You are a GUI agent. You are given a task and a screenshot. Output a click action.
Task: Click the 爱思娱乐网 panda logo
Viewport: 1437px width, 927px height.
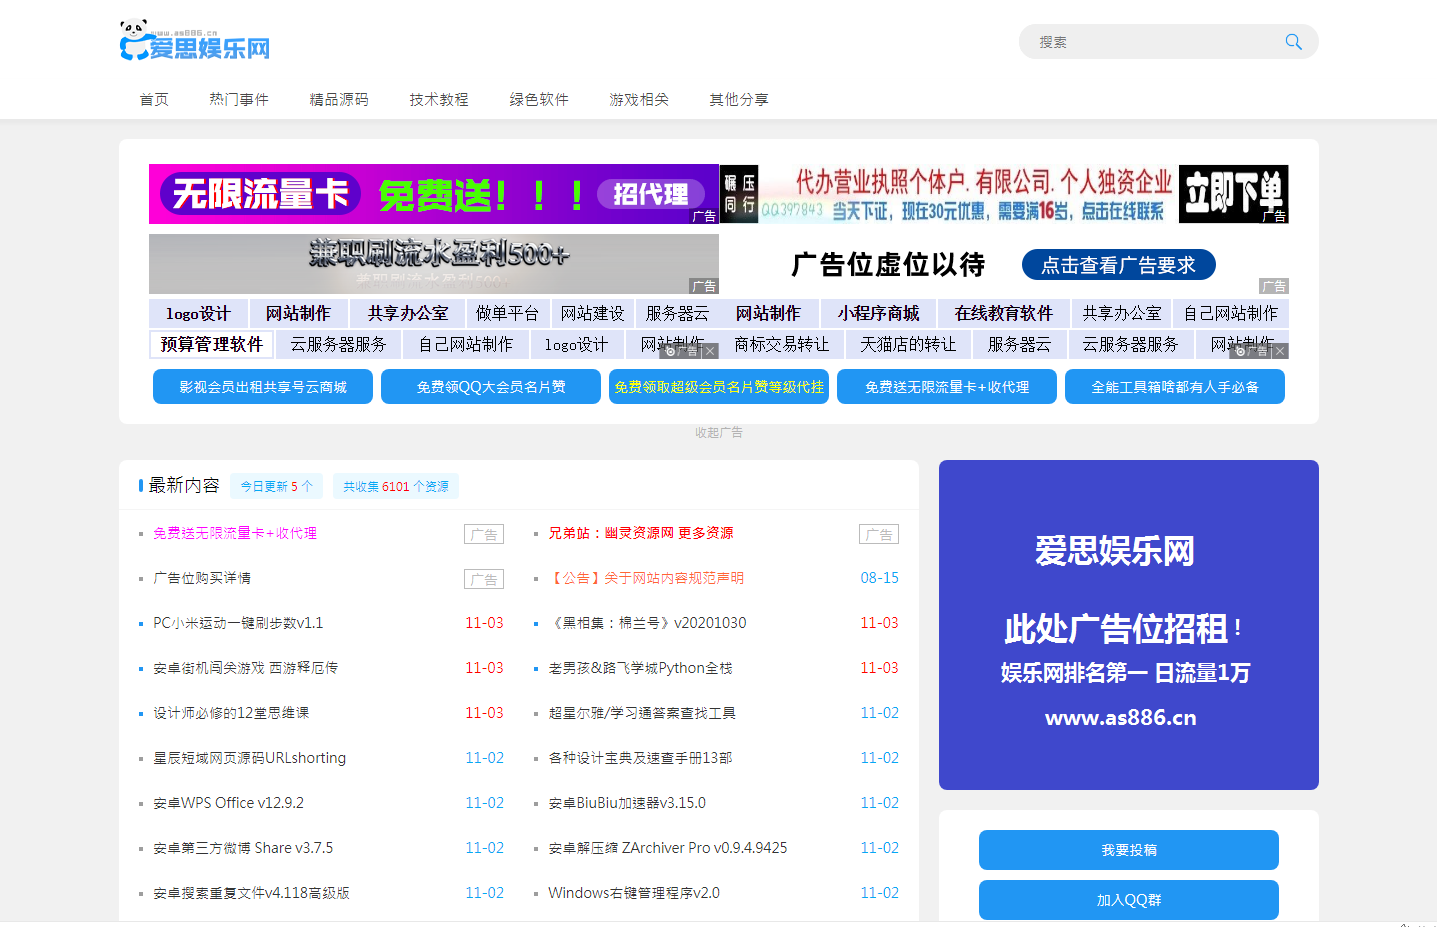195,42
